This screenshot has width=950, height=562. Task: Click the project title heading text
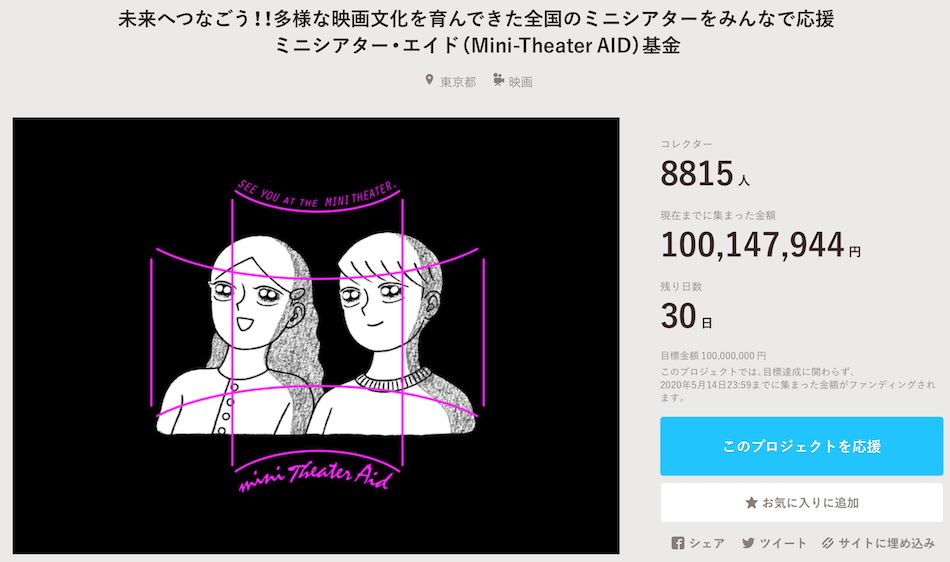(476, 32)
